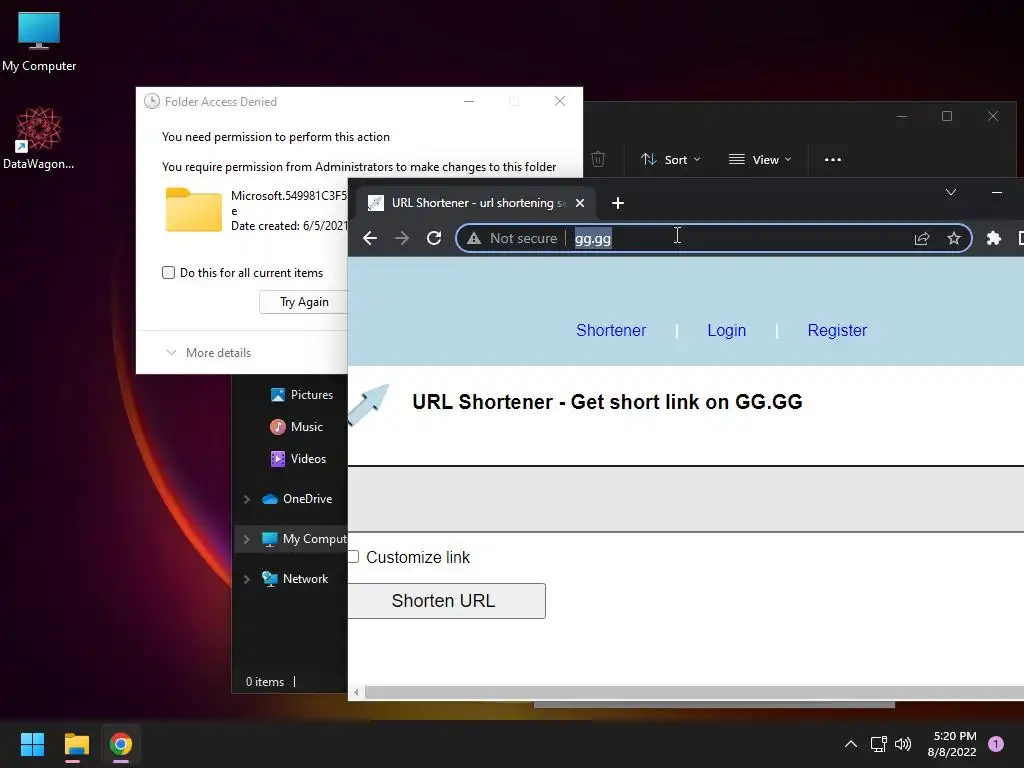Viewport: 1024px width, 768px height.
Task: Enable the Customize link checkbox
Action: tap(353, 557)
